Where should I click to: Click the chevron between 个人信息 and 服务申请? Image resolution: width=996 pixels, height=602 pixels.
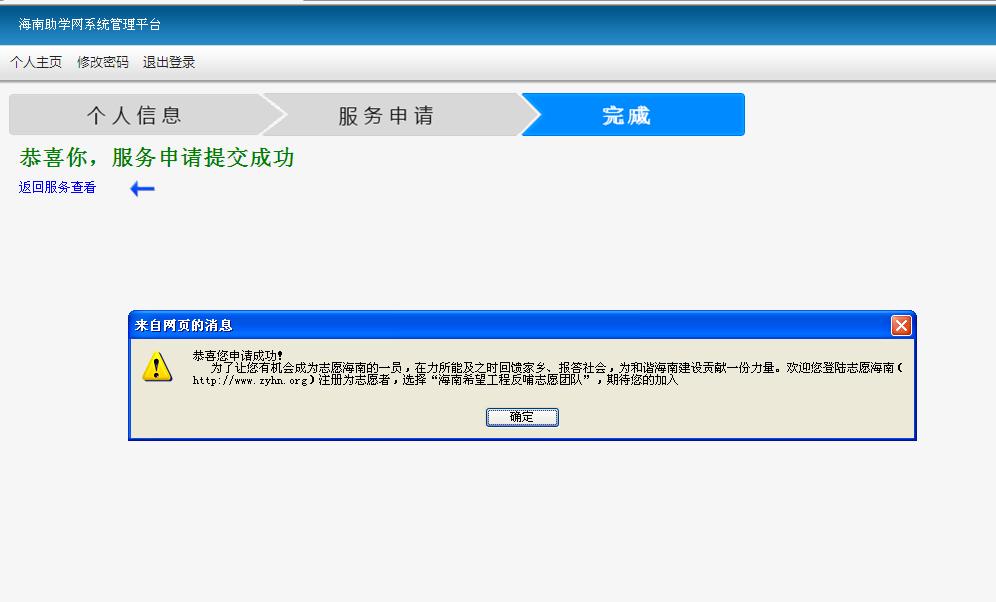(x=272, y=114)
